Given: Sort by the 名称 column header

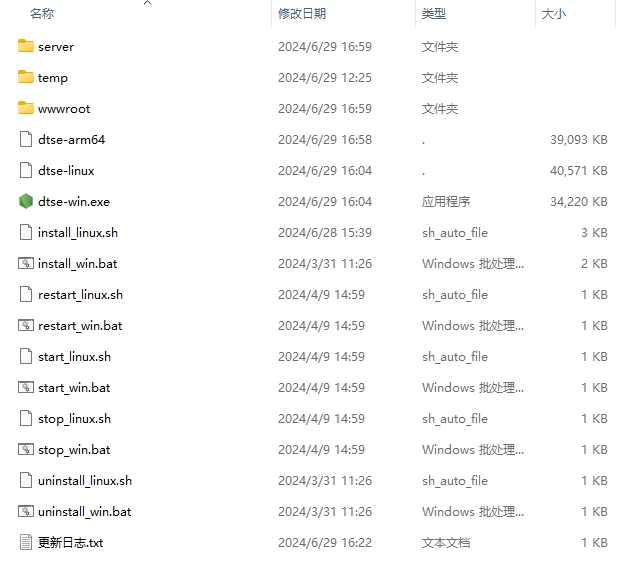Looking at the screenshot, I should [x=42, y=13].
